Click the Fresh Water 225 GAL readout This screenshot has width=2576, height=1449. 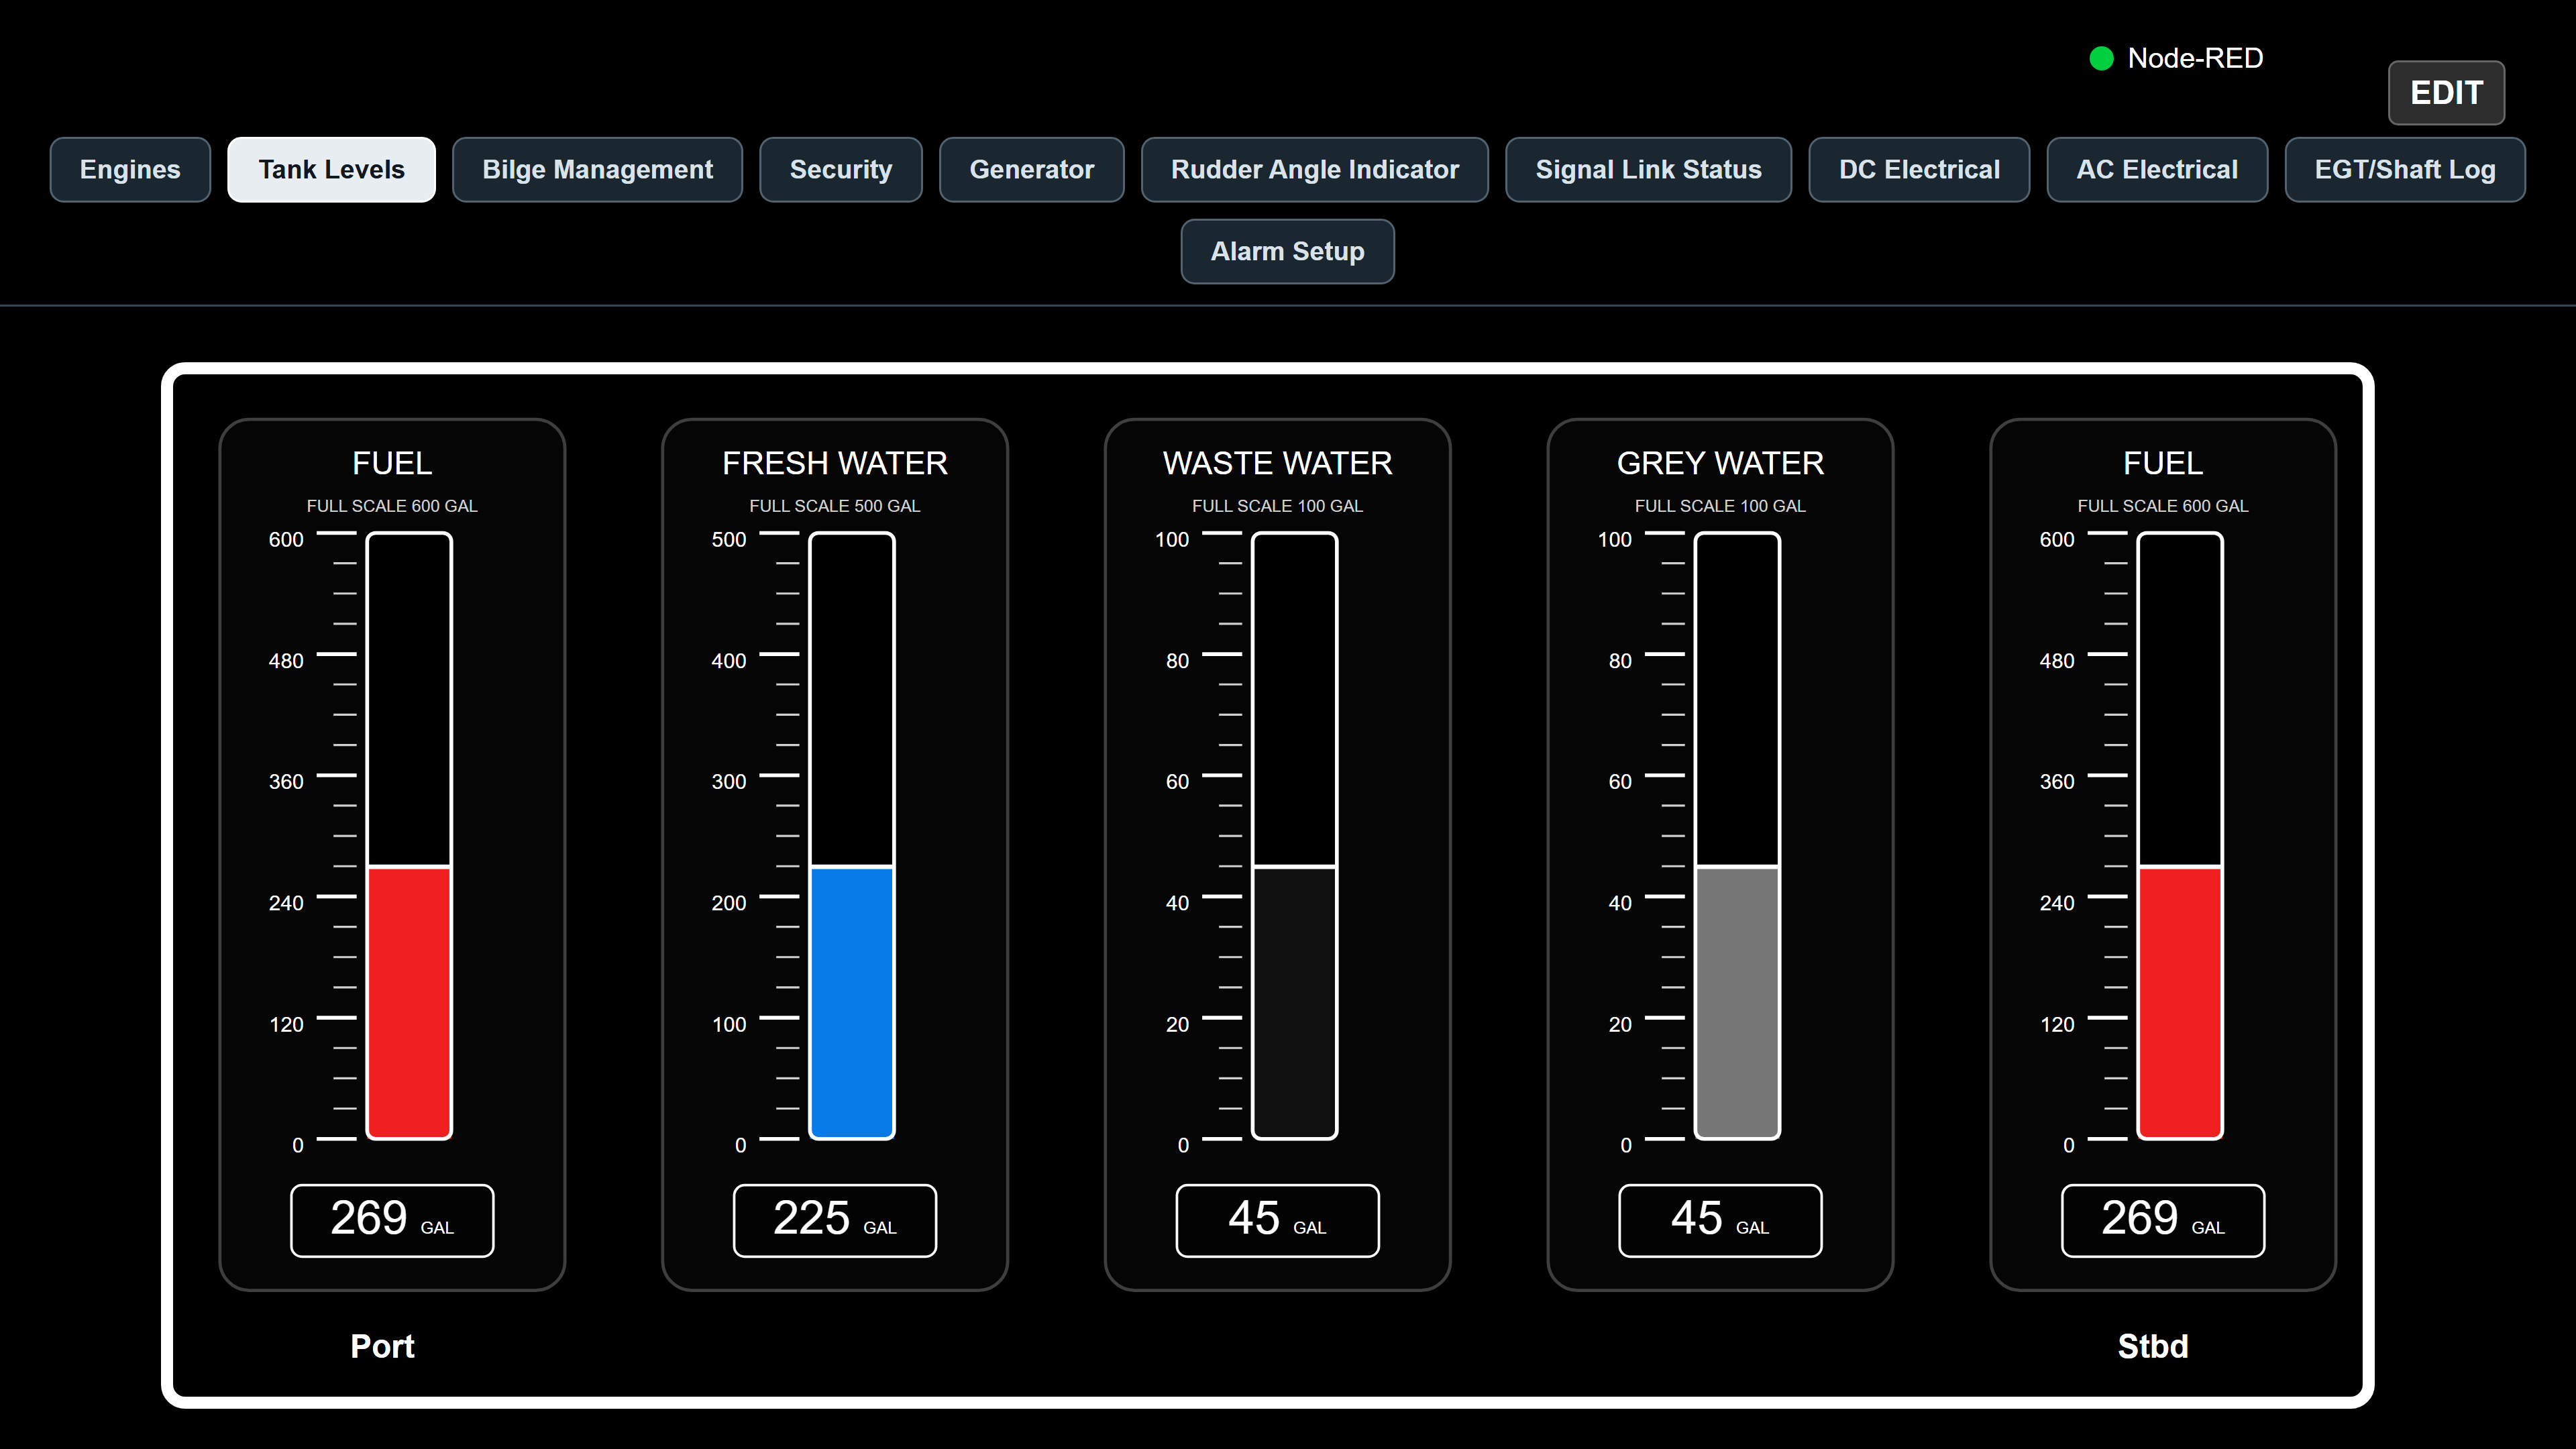(834, 1220)
